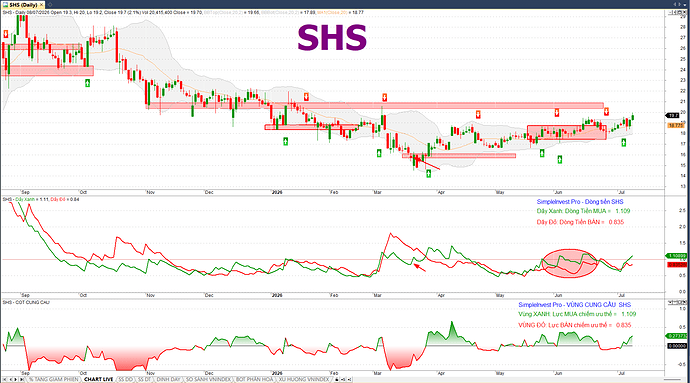Viewport: 690px width, 383px height.
Task: Click the price pane controls at top right
Action: 677,13
